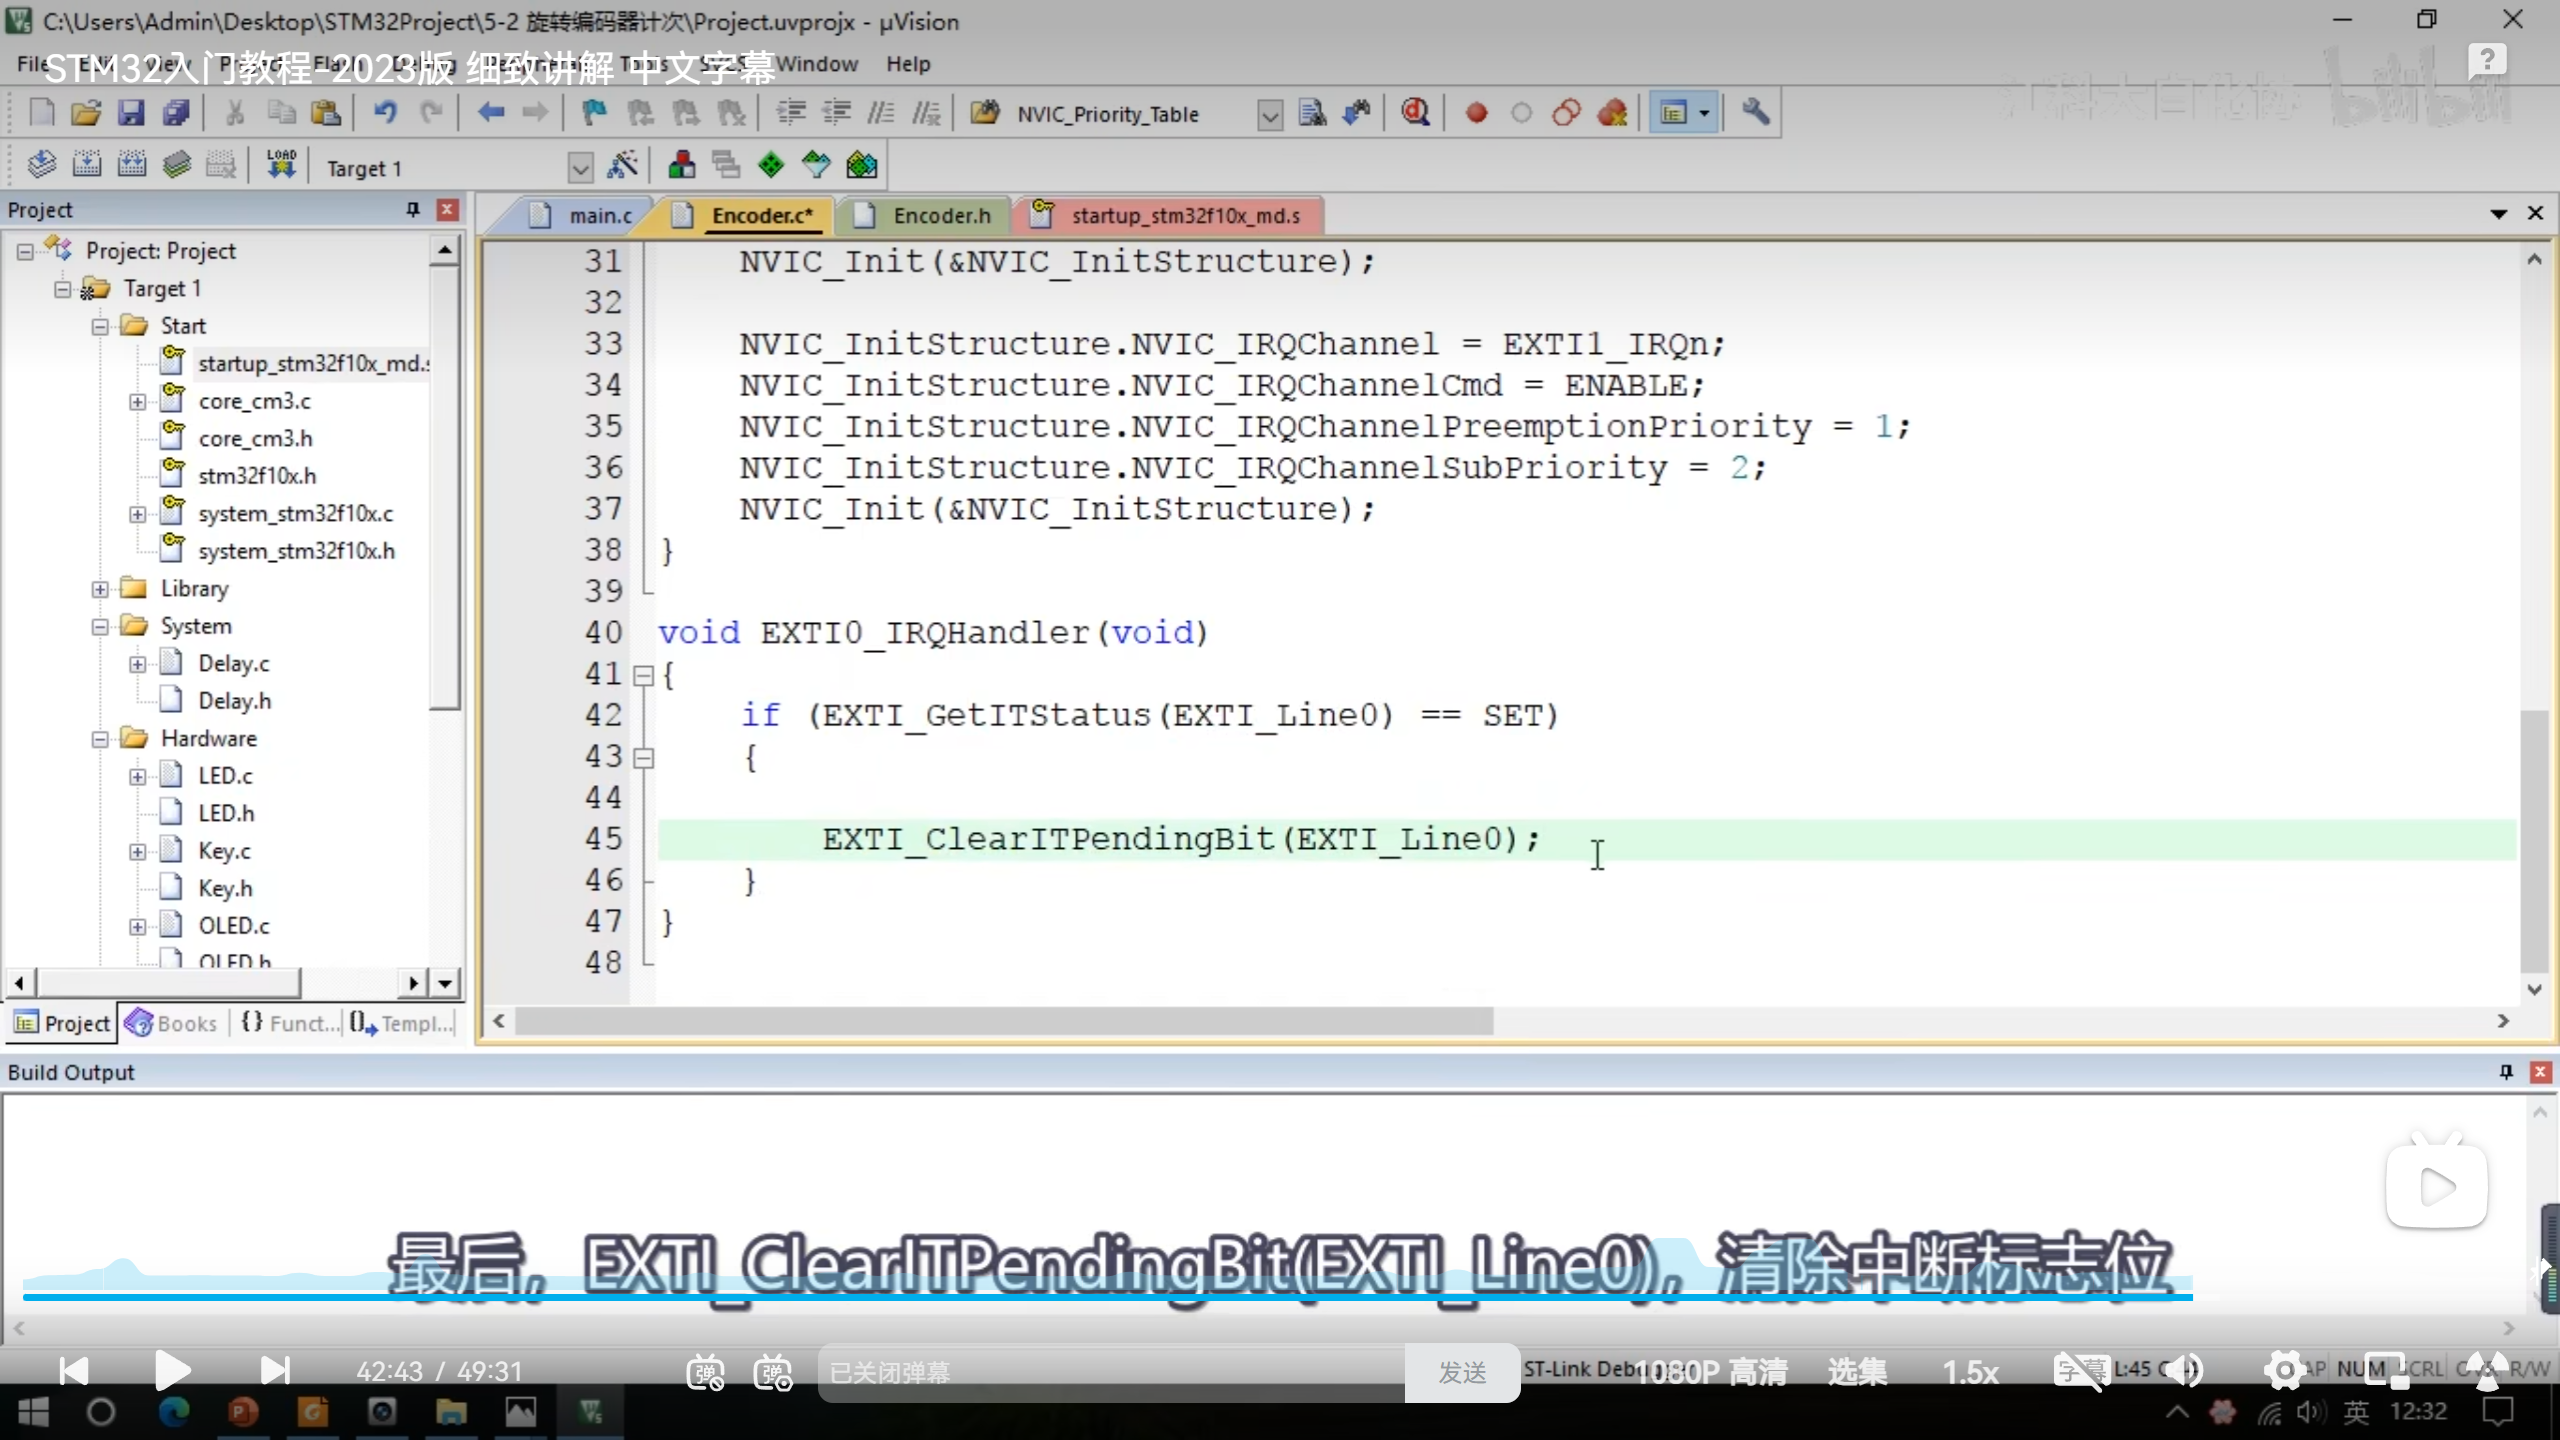Screen dimensions: 2560x1440
Task: Collapse code fold at line 41
Action: [x=644, y=676]
